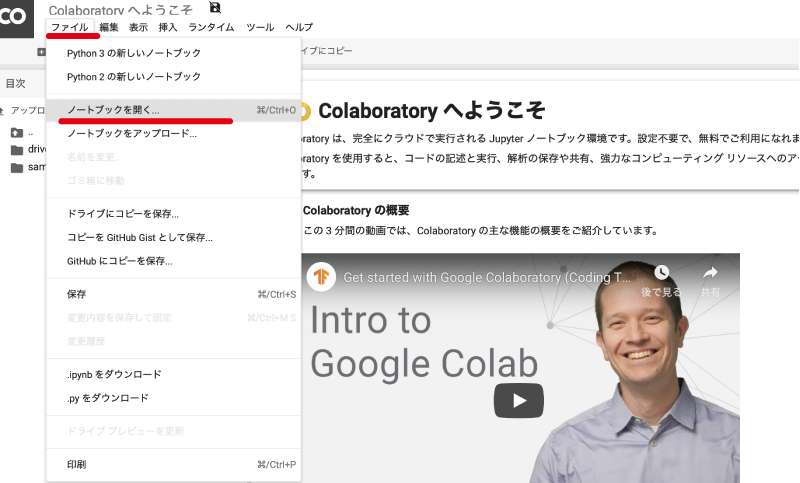Viewport: 800px width, 483px height.
Task: Click the アップロード button in file pane
Action: (x=23, y=110)
